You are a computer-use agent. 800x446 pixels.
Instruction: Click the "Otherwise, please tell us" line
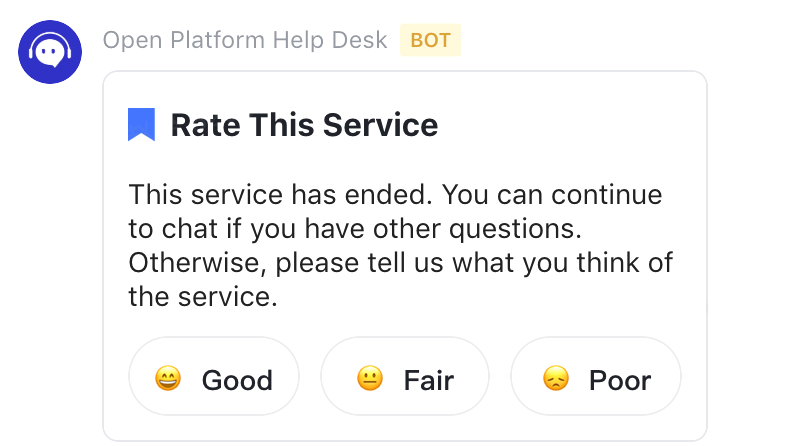click(x=400, y=263)
